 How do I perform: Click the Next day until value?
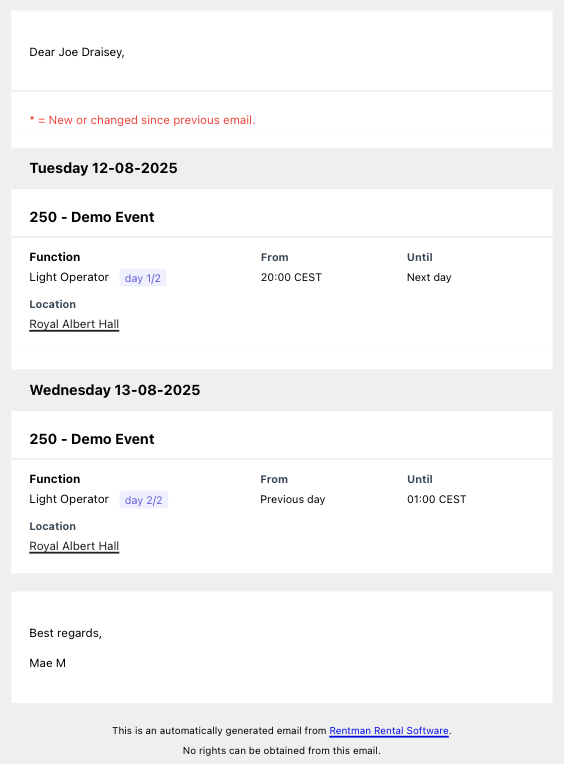[429, 277]
